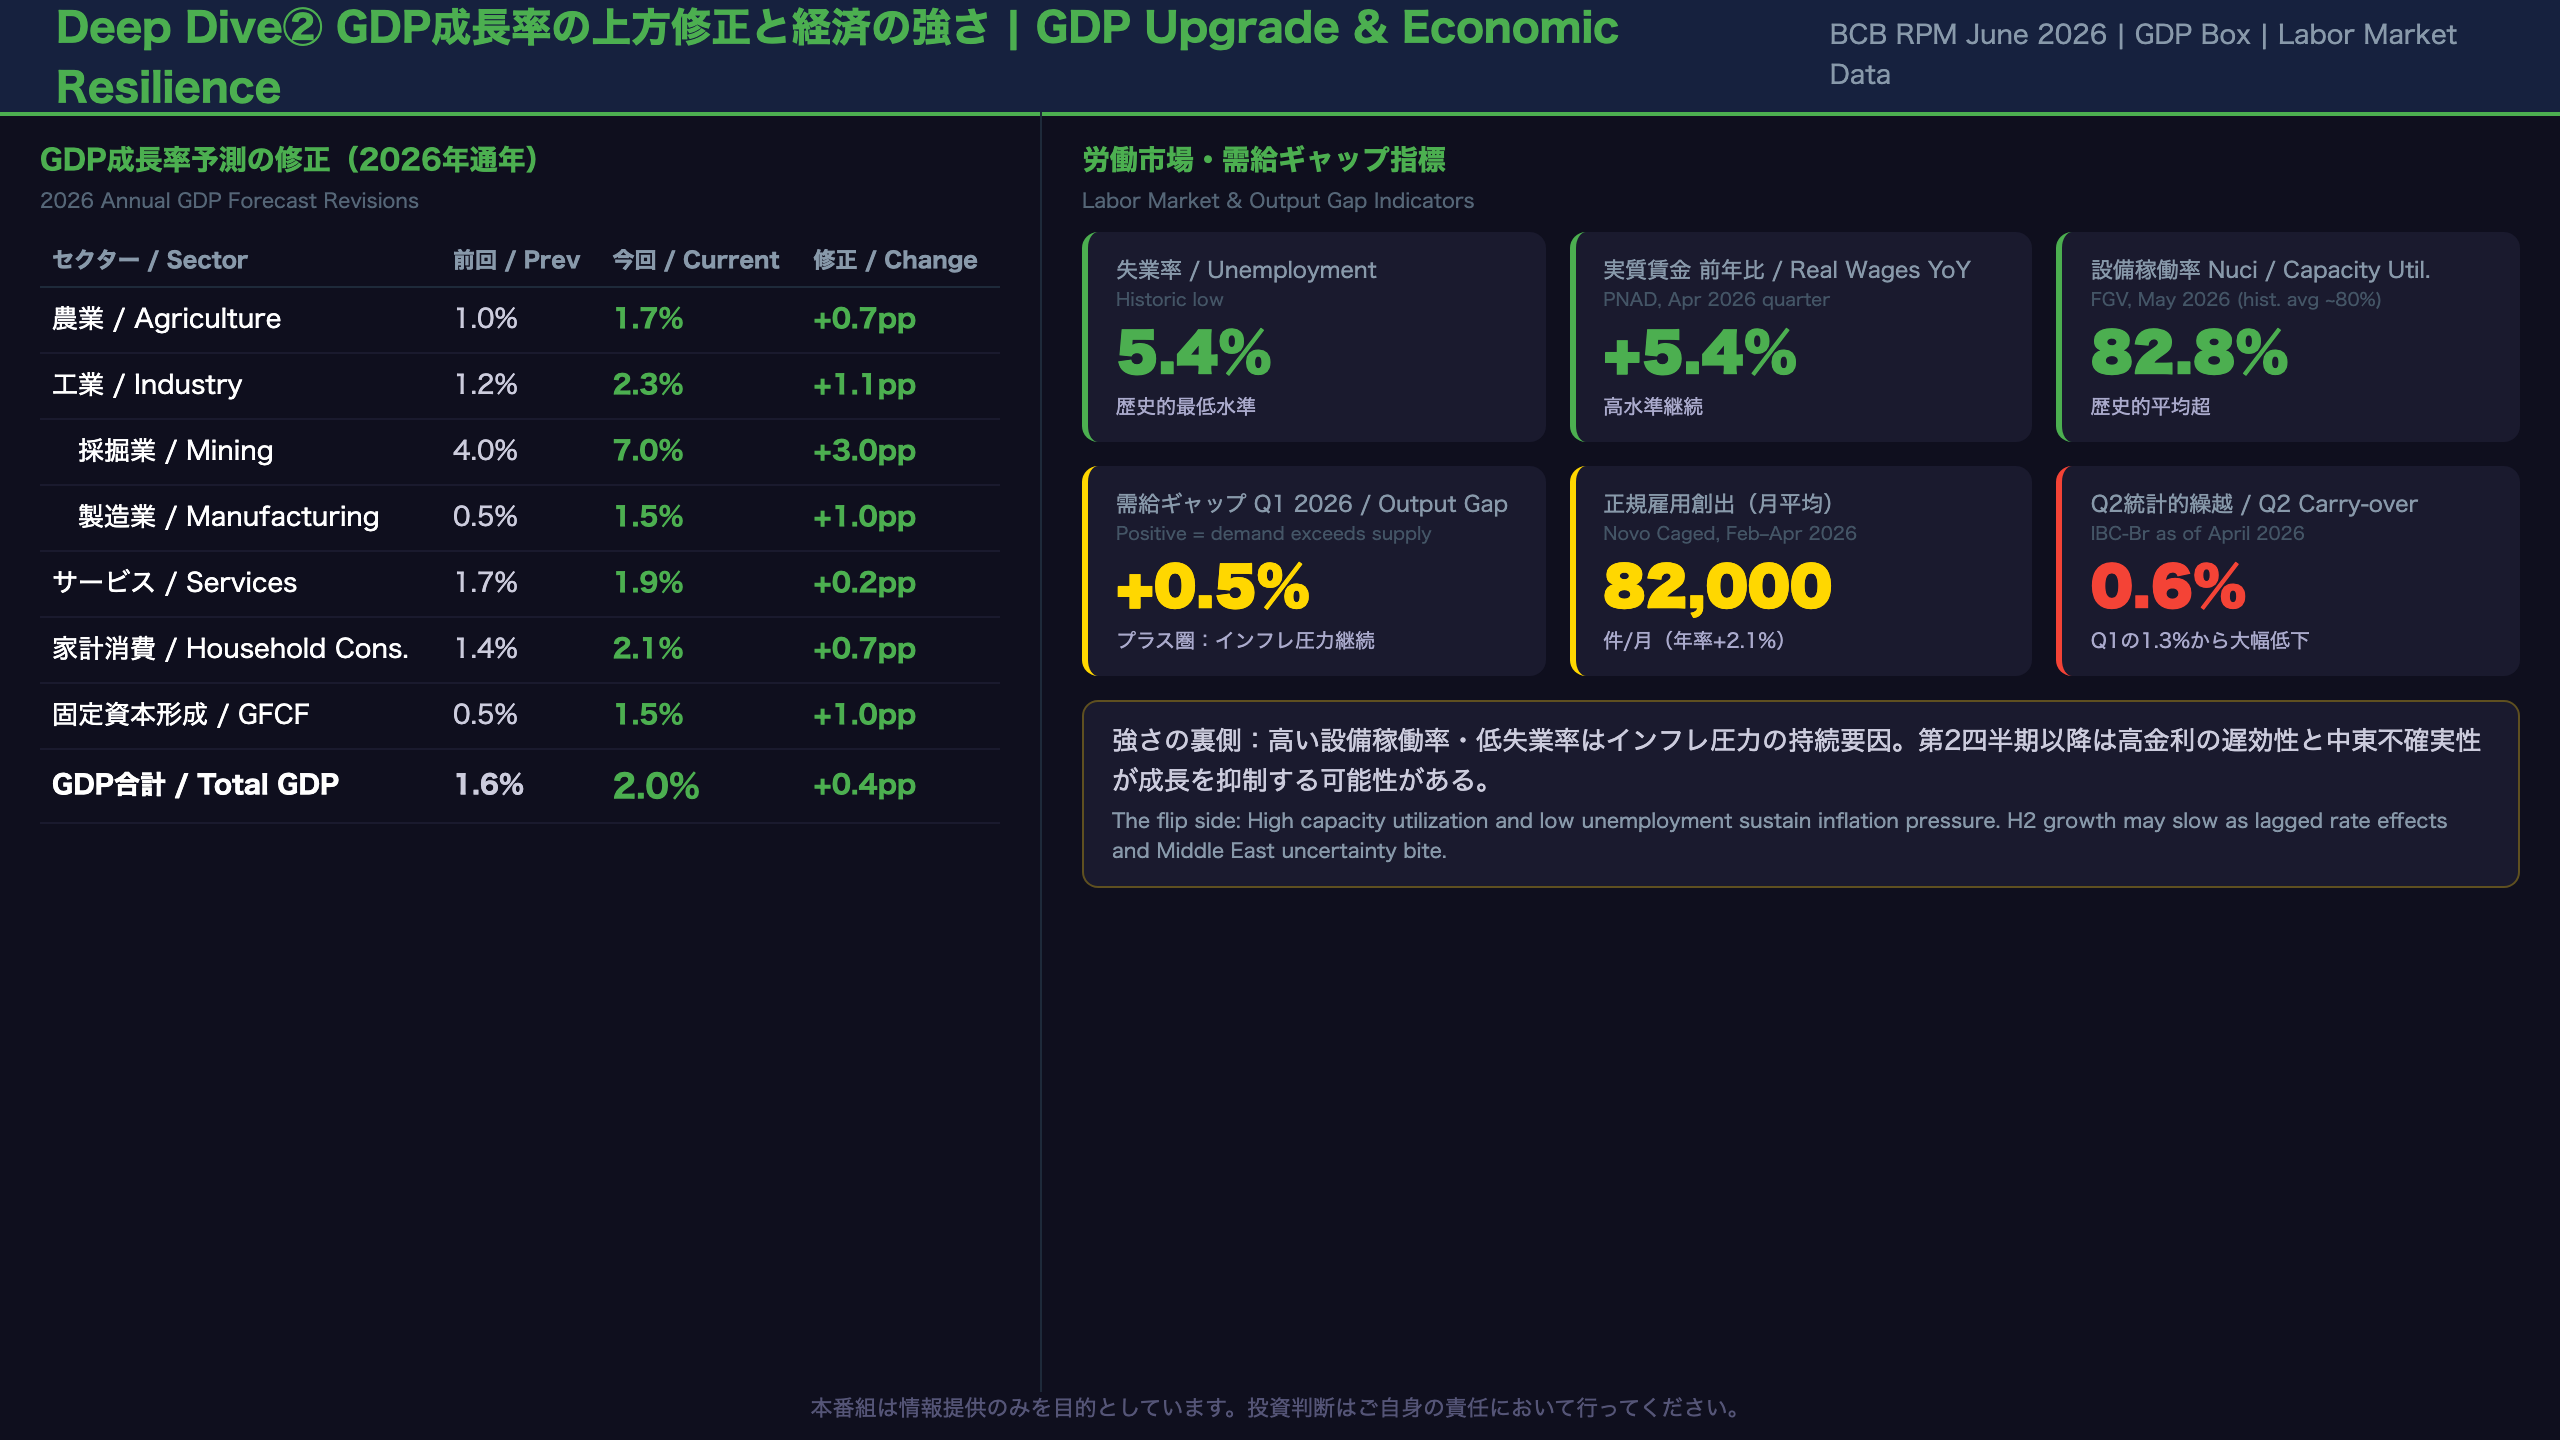Click Industry change '+1.1pp'
Screen dimensions: 2560x1440
[x=864, y=385]
